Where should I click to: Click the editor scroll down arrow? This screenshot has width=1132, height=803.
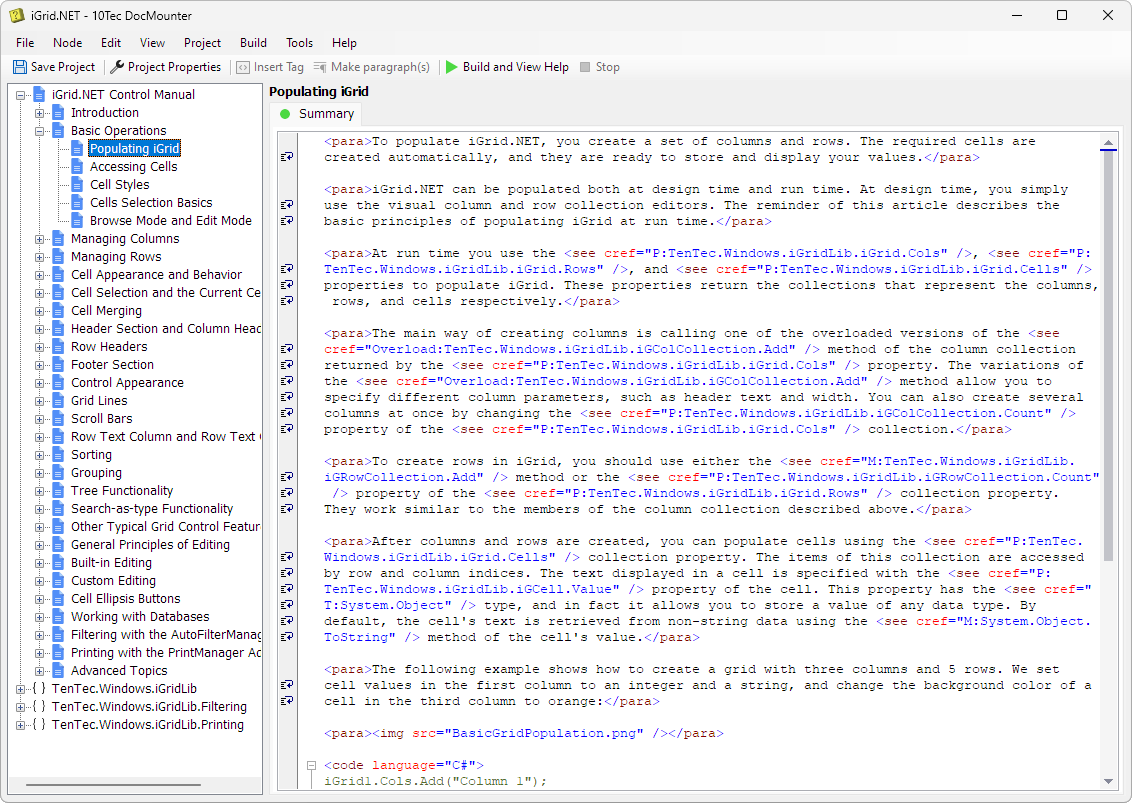[x=1108, y=781]
